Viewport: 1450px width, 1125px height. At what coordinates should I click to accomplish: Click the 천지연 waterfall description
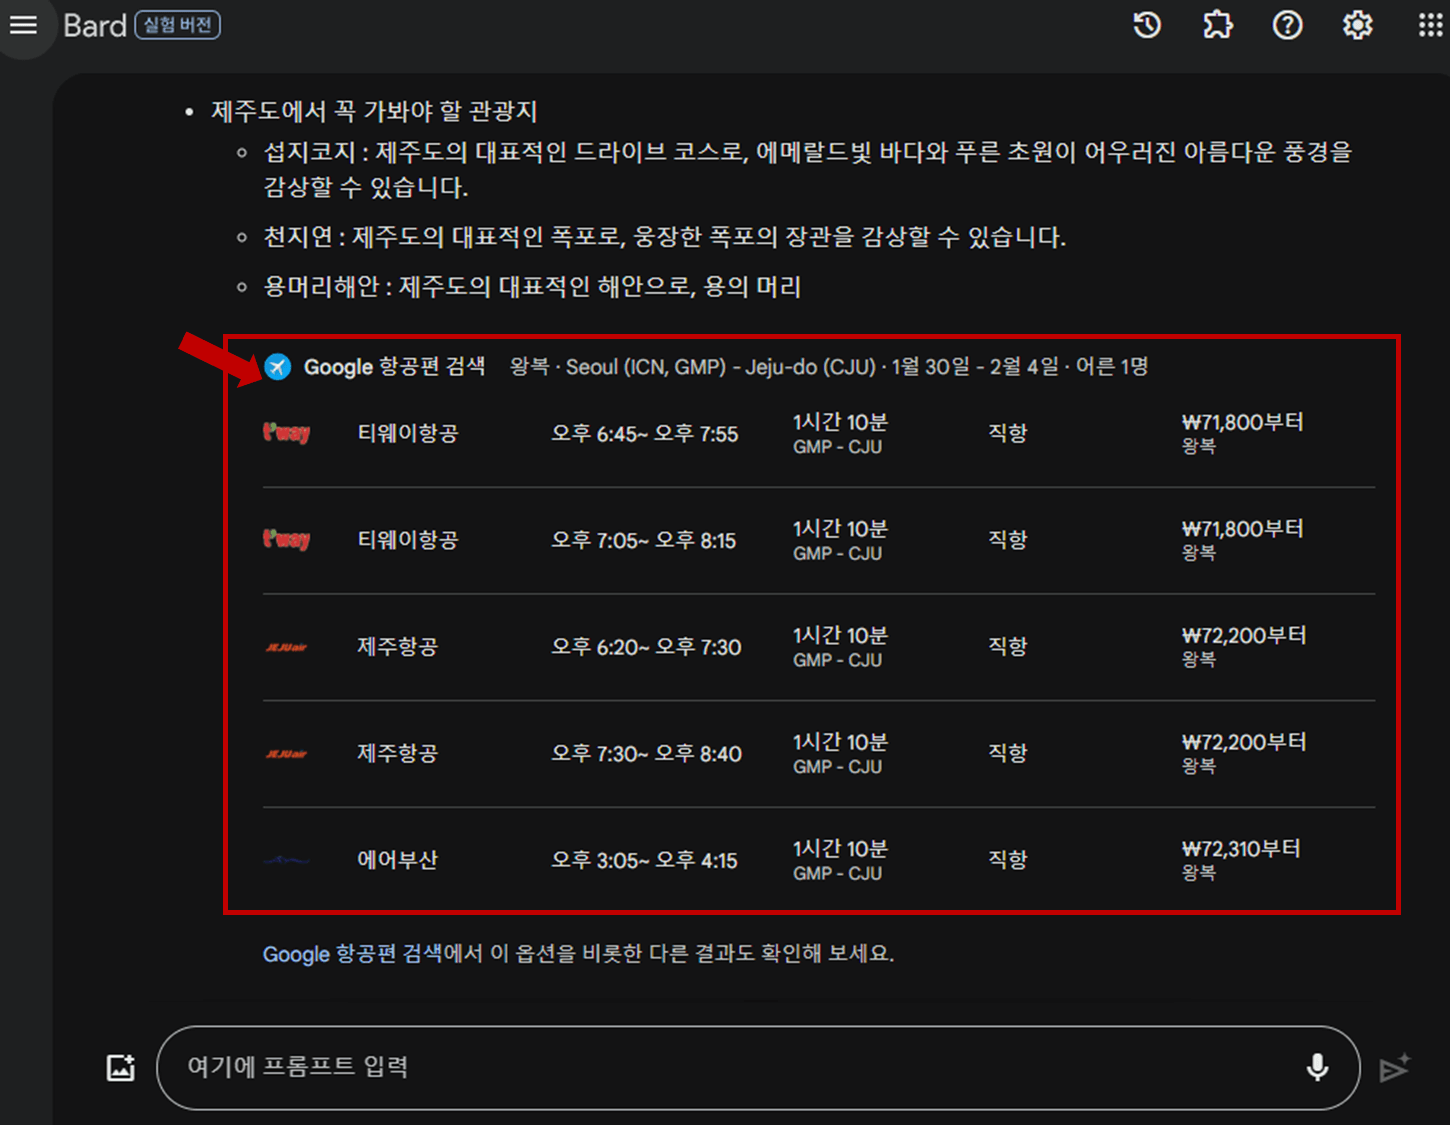pos(664,237)
